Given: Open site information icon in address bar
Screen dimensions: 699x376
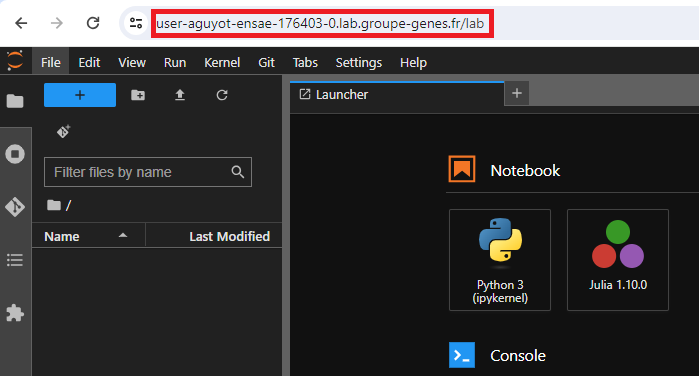Looking at the screenshot, I should (136, 23).
